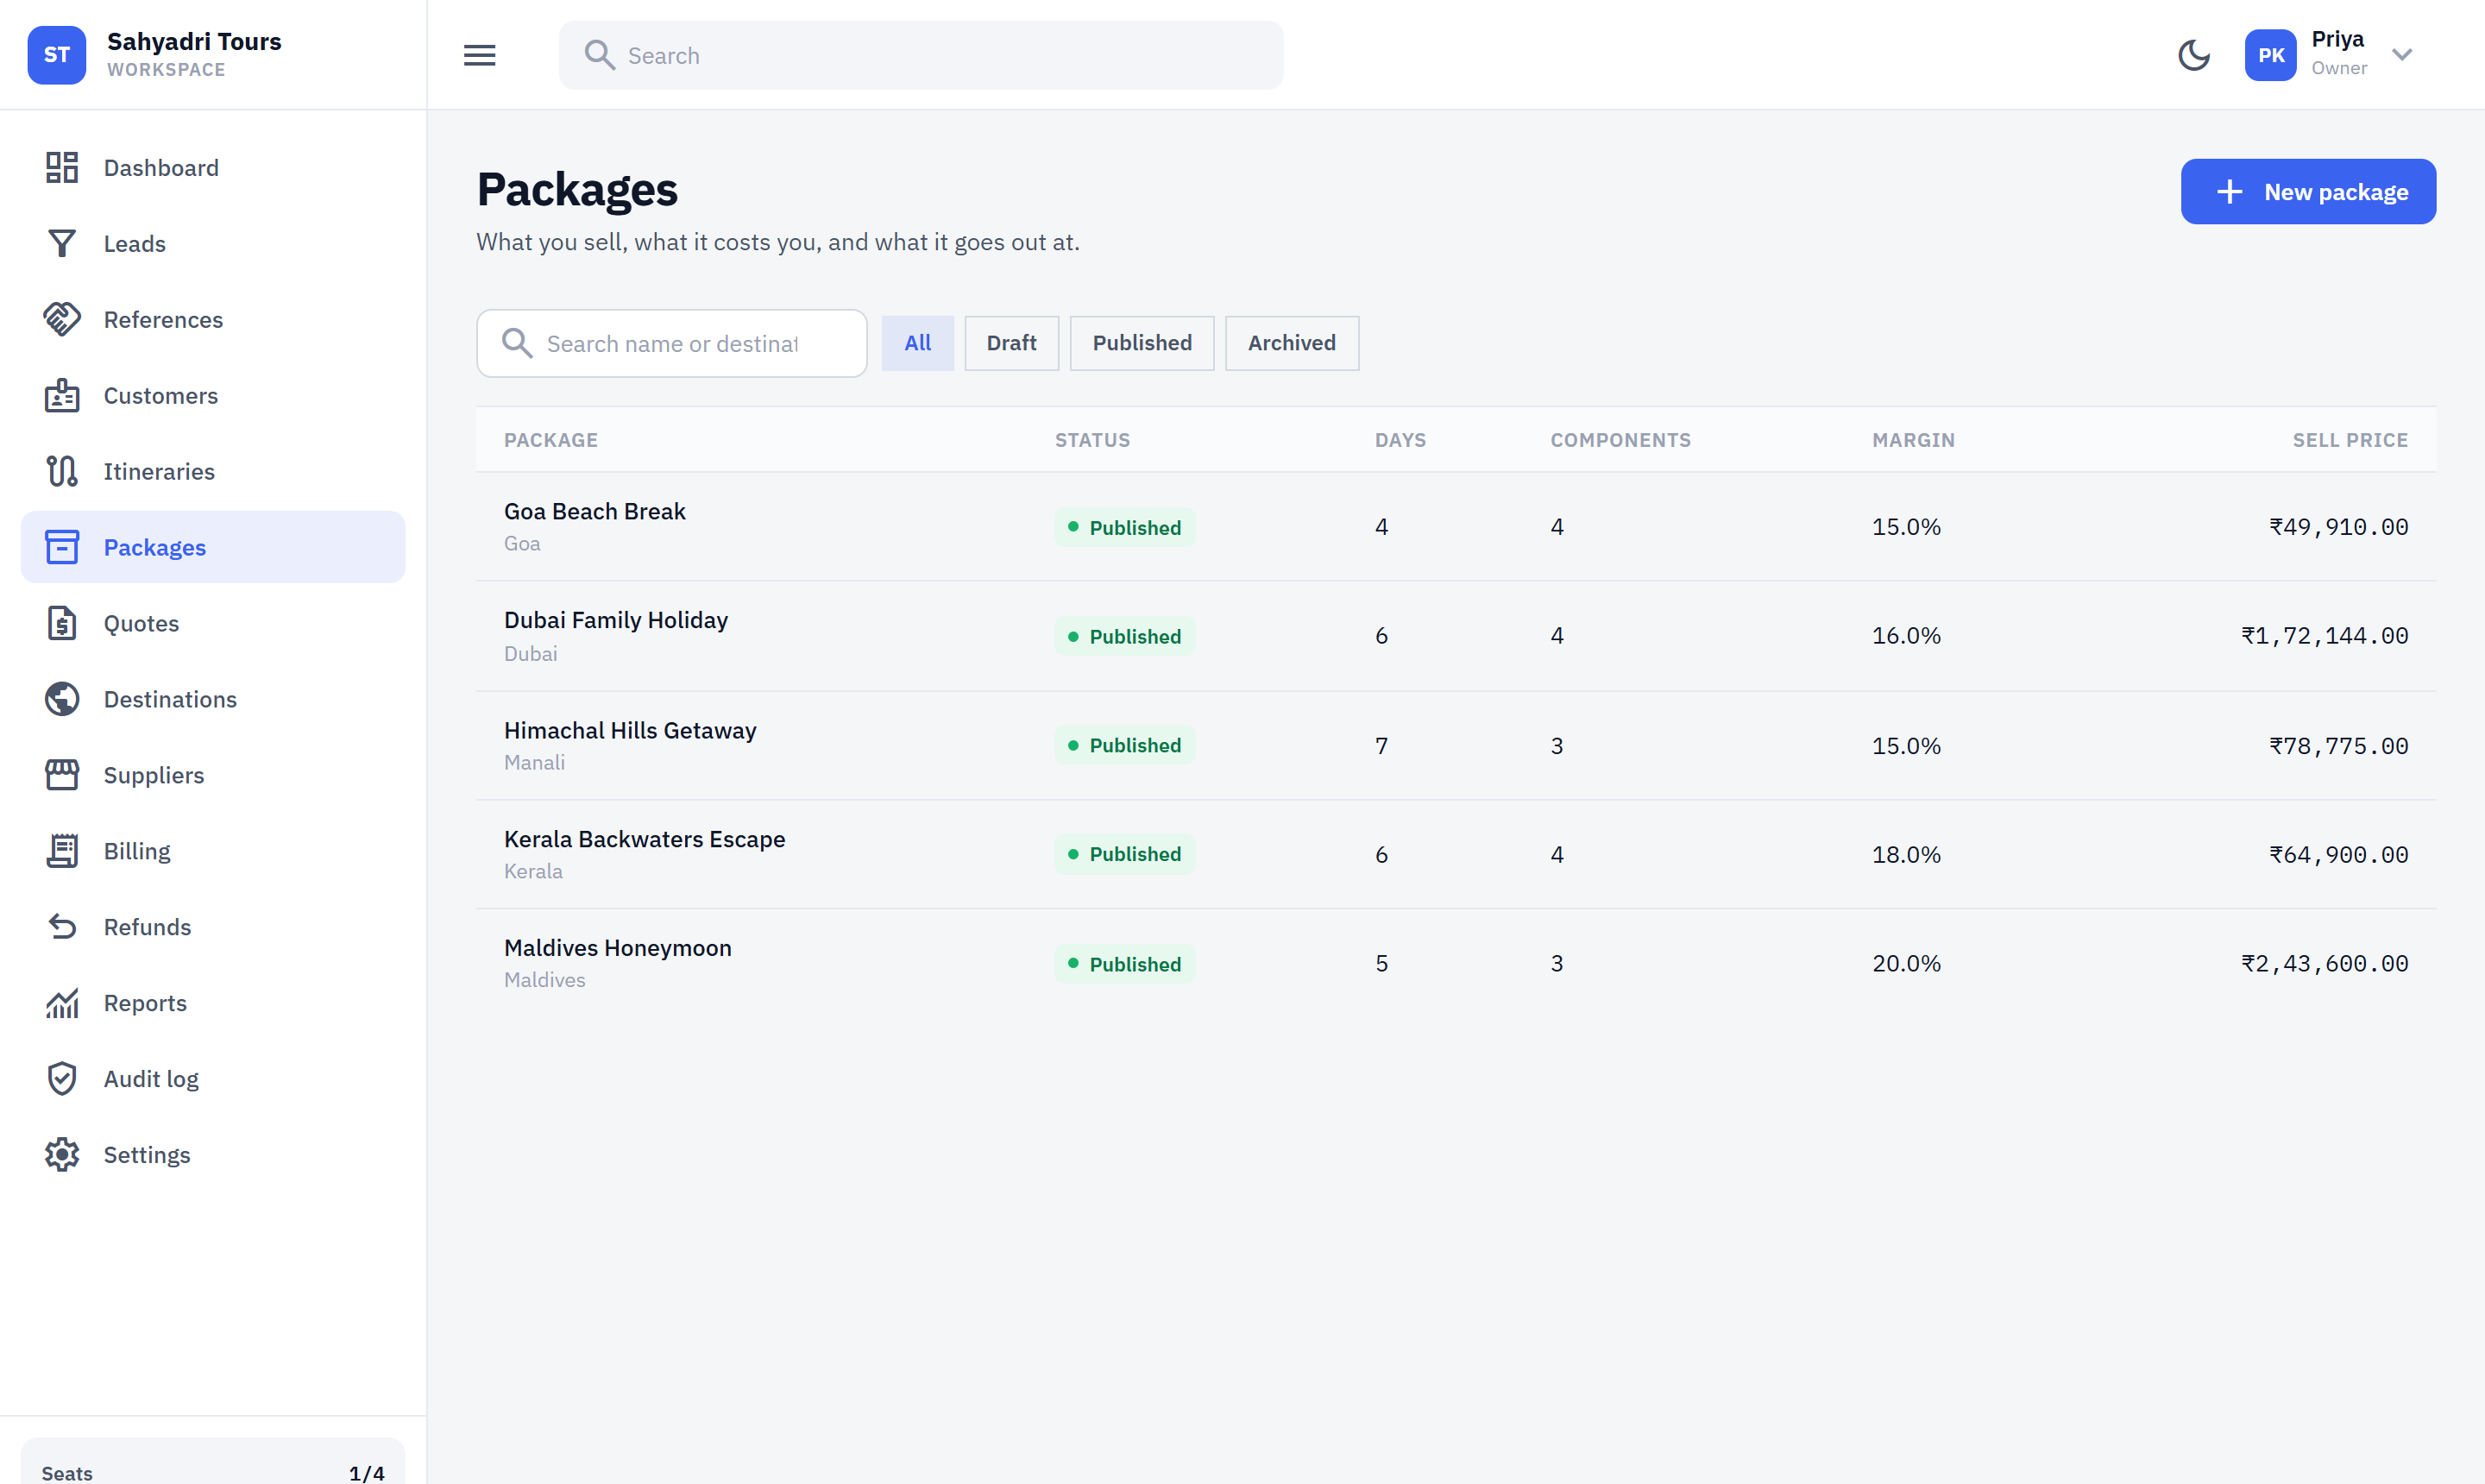Image resolution: width=2485 pixels, height=1484 pixels.
Task: Click the Packages box icon
Action: (x=61, y=548)
